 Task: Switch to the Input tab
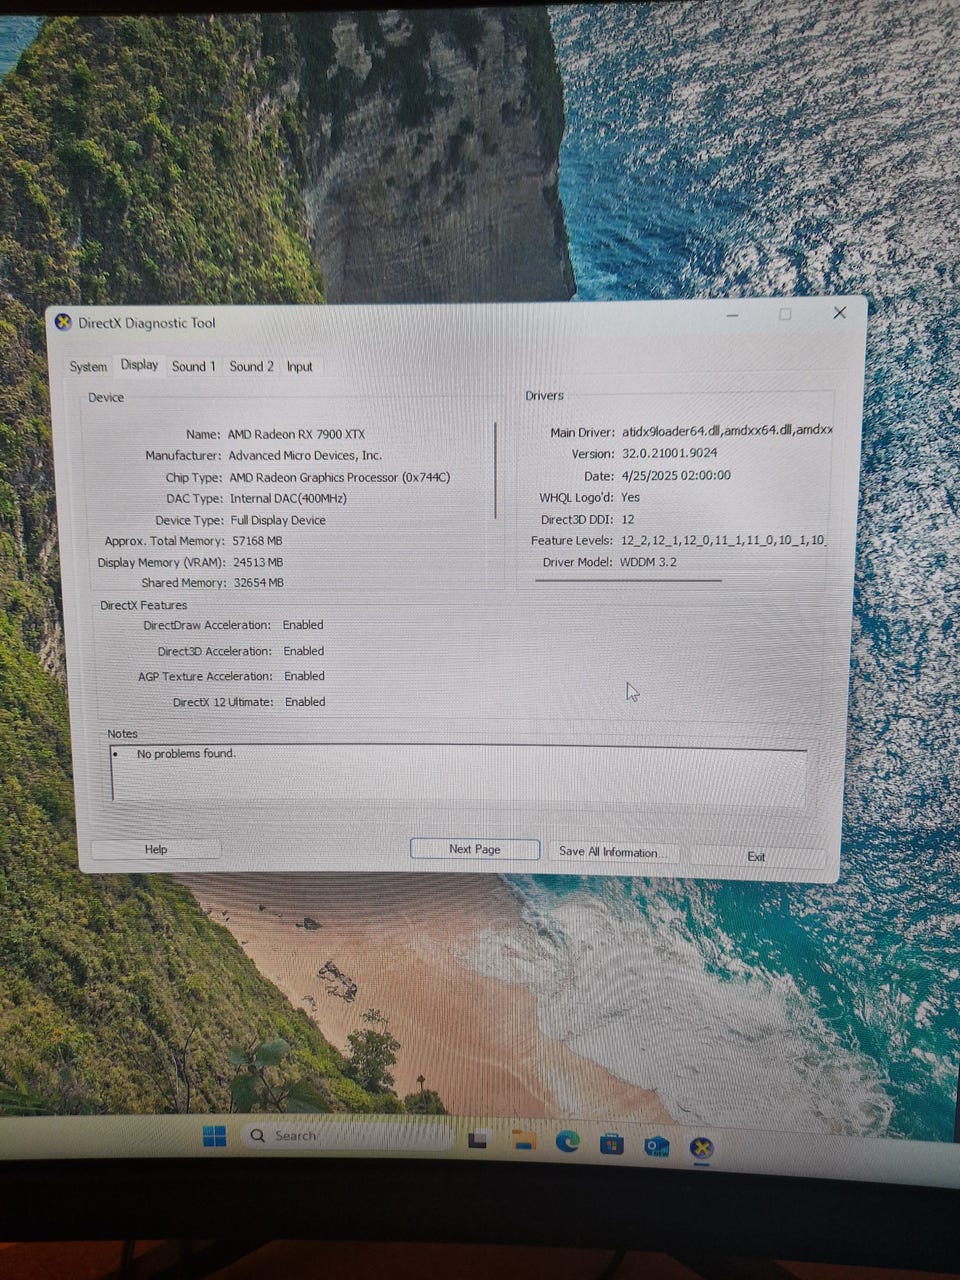pyautogui.click(x=300, y=366)
